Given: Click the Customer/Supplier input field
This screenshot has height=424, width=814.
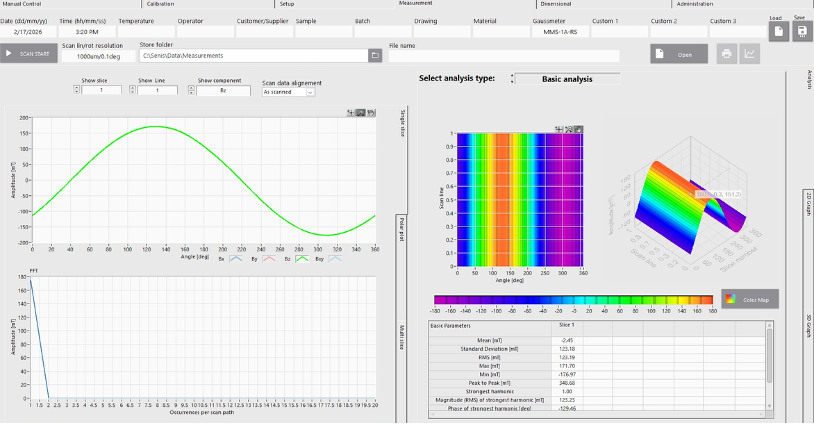Looking at the screenshot, I should [x=264, y=32].
